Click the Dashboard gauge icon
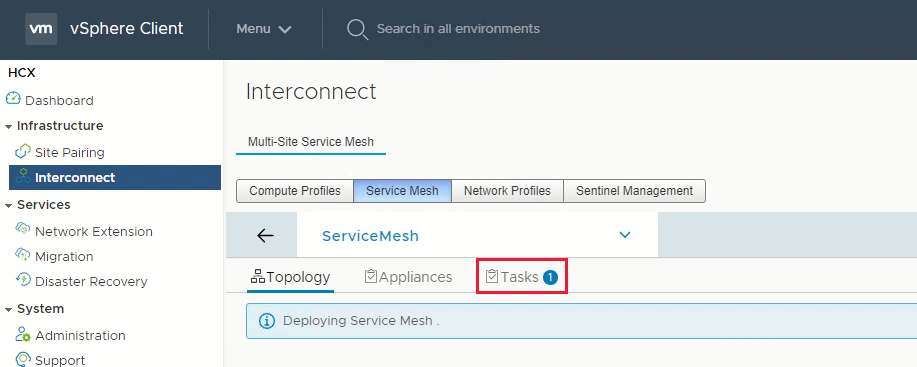This screenshot has width=917, height=367. 13,99
